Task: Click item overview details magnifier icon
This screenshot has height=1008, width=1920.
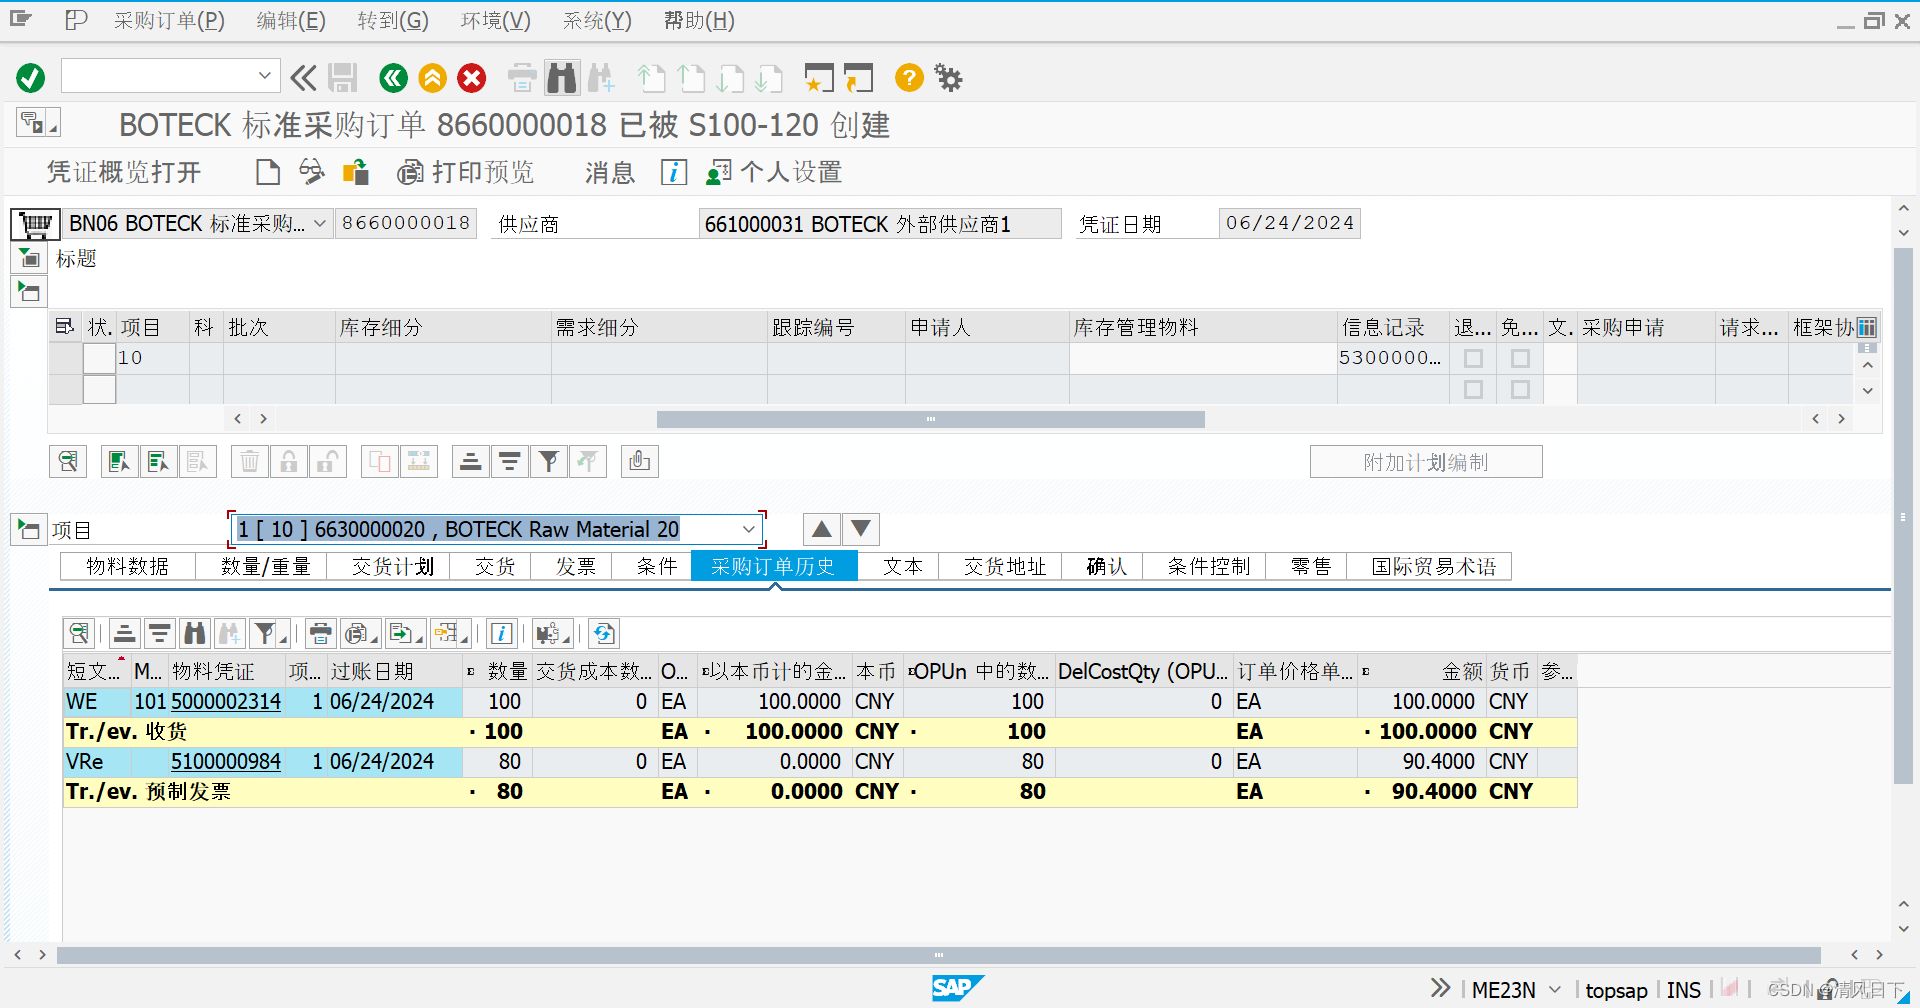Action: tap(68, 461)
